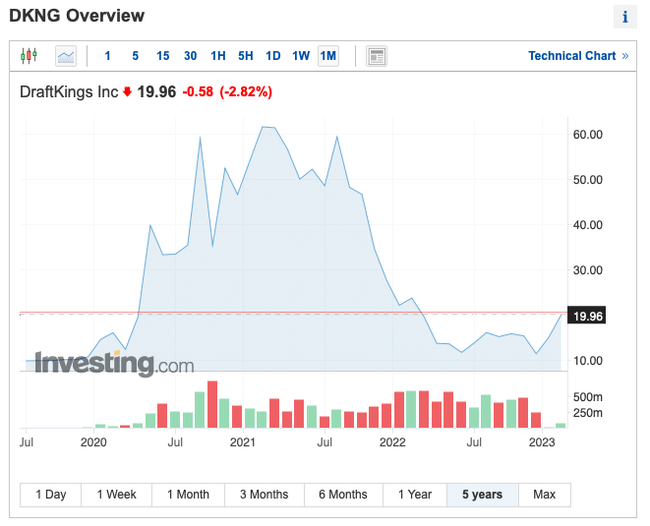Select the highlighted 1M interval
Viewport: 650px width, 526px height.
tap(328, 56)
